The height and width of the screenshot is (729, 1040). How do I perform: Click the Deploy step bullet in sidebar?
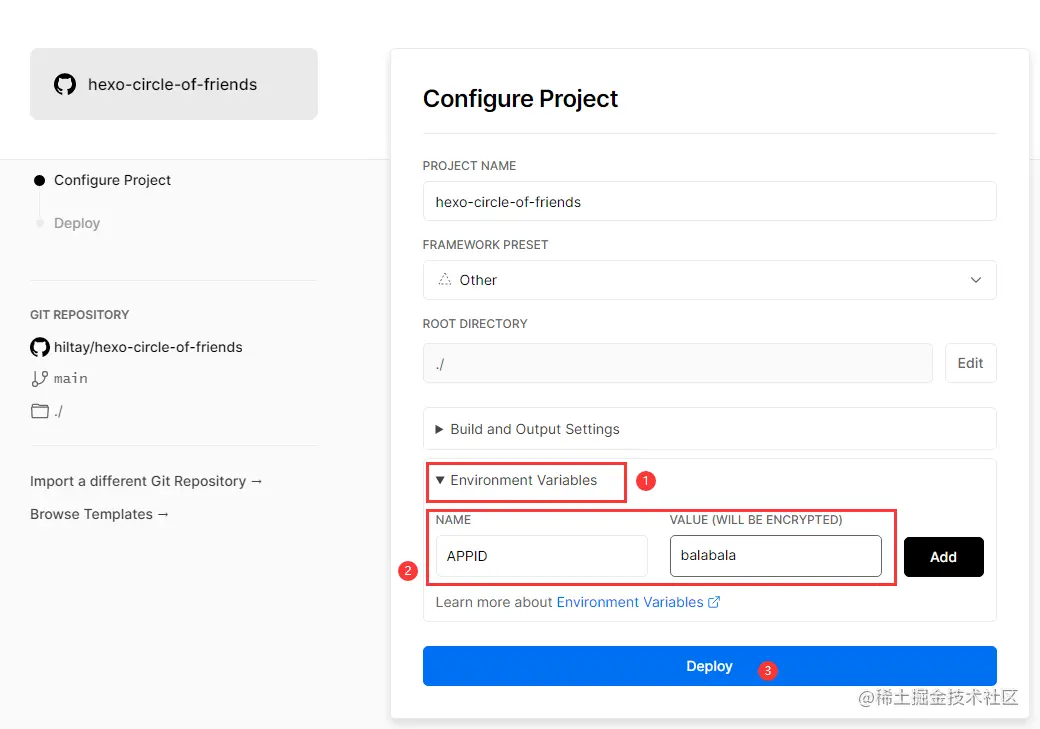tap(40, 223)
